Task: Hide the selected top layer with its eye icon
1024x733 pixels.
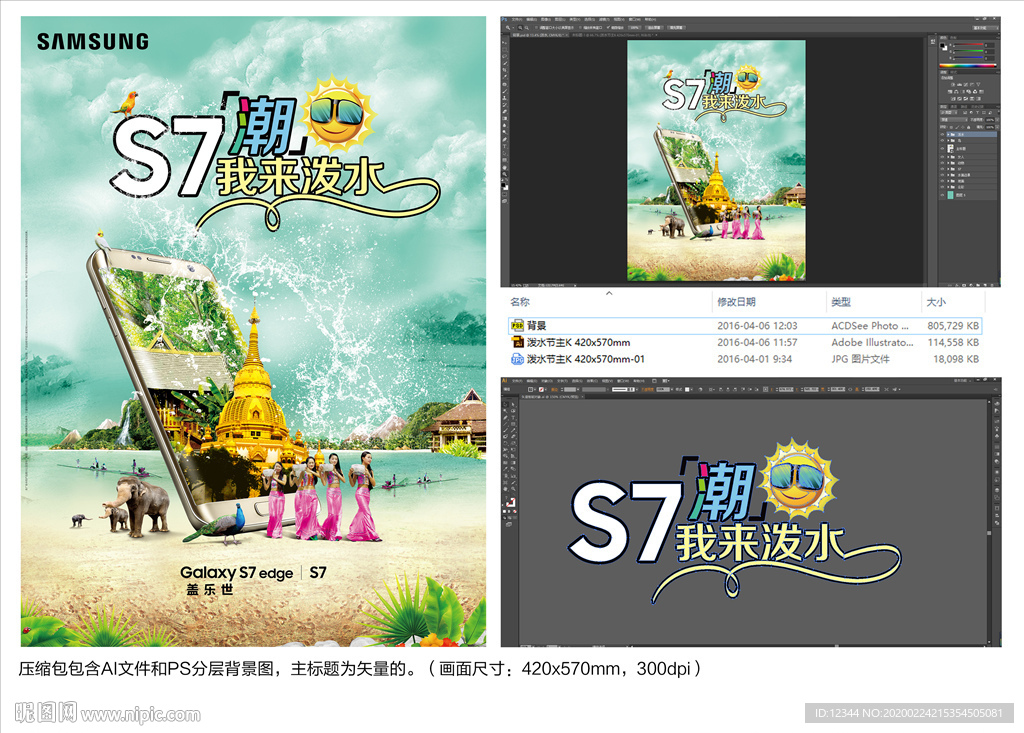Action: (942, 135)
